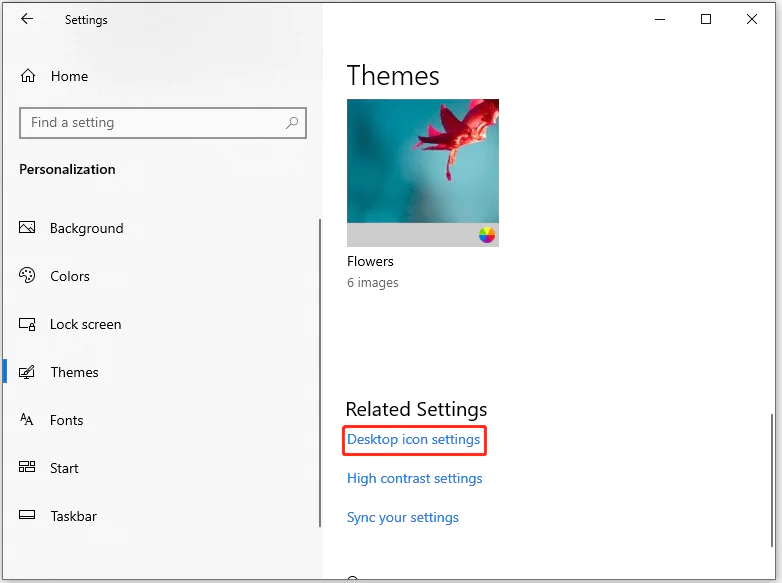Open Lock screen via its sidebar icon

pos(27,324)
